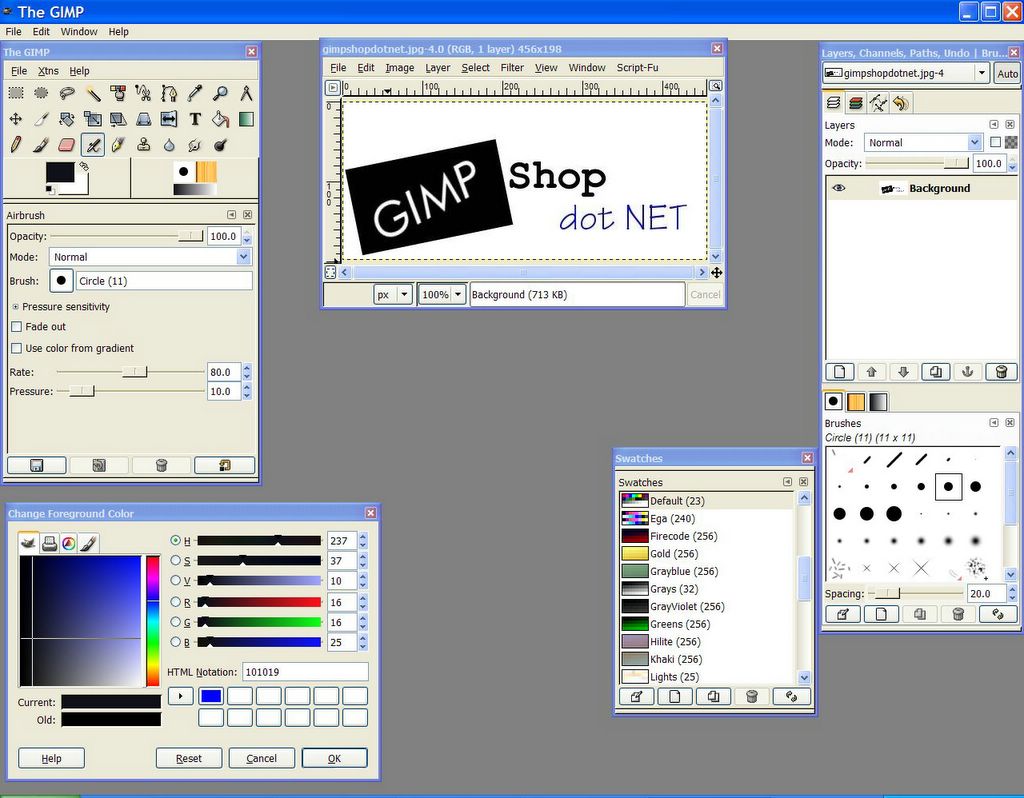
Task: Click delete layer trash icon in Layers
Action: click(x=1001, y=372)
